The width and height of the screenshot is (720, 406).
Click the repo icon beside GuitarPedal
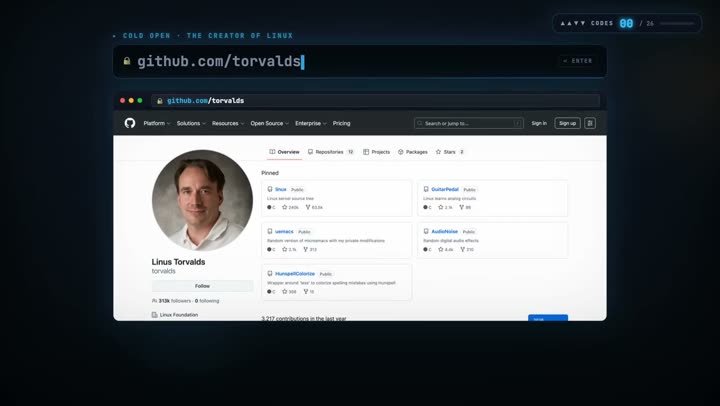click(x=426, y=189)
